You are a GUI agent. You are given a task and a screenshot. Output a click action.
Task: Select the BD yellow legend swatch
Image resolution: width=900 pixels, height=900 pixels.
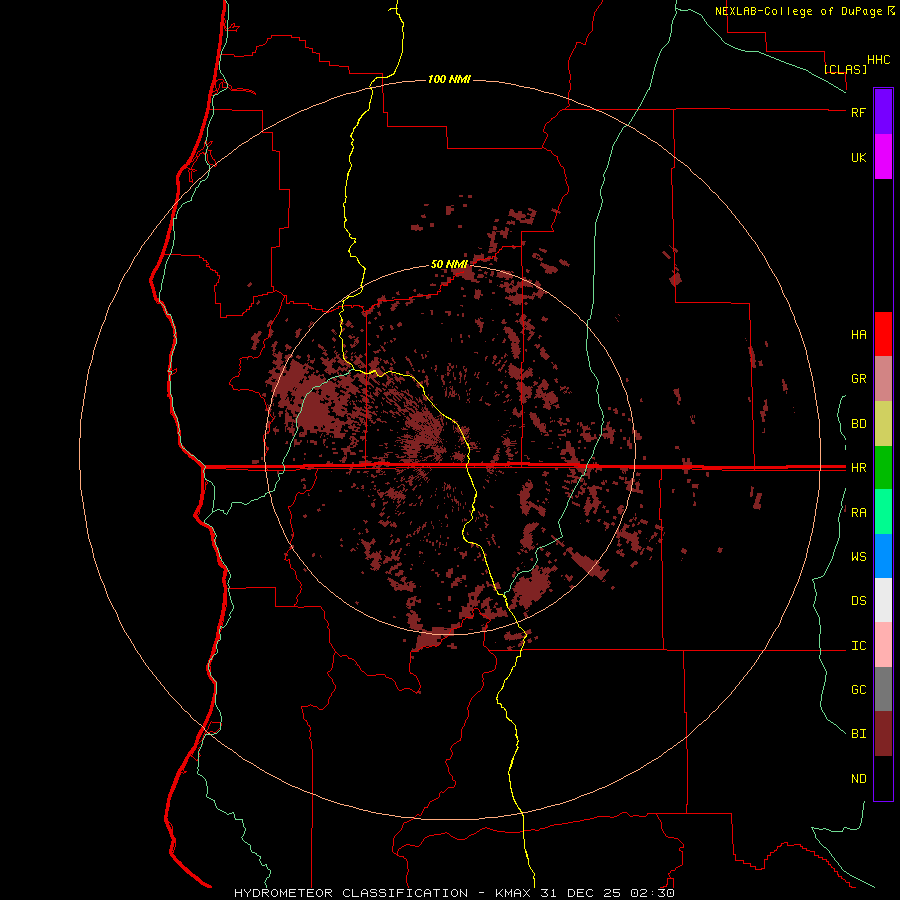[x=883, y=424]
